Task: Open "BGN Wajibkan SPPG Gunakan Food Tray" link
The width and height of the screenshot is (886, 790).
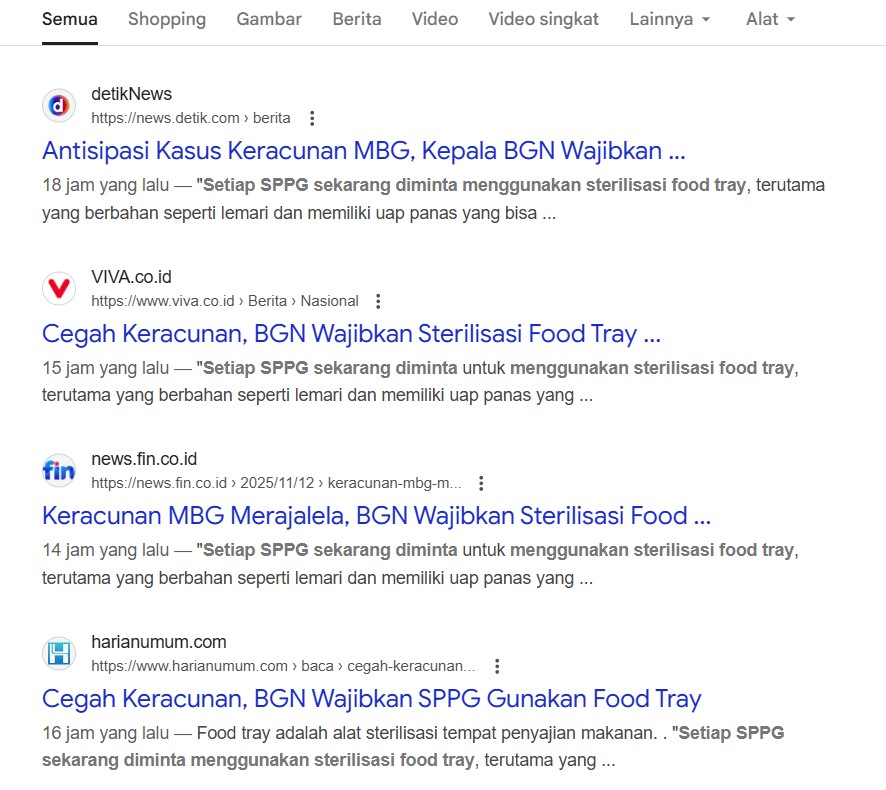Action: click(x=371, y=698)
